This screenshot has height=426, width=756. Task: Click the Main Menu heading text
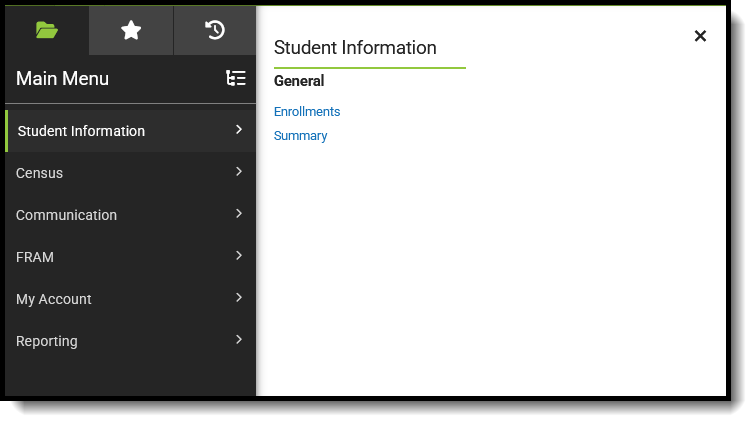(62, 79)
